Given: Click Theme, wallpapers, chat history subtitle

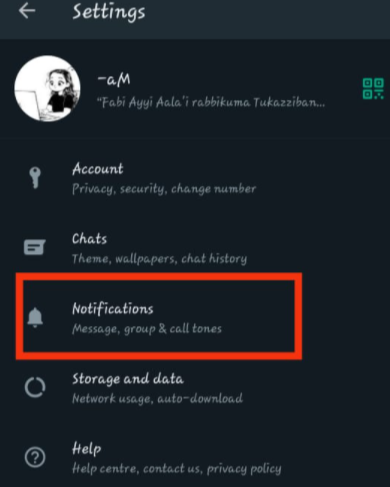Looking at the screenshot, I should coord(159,259).
